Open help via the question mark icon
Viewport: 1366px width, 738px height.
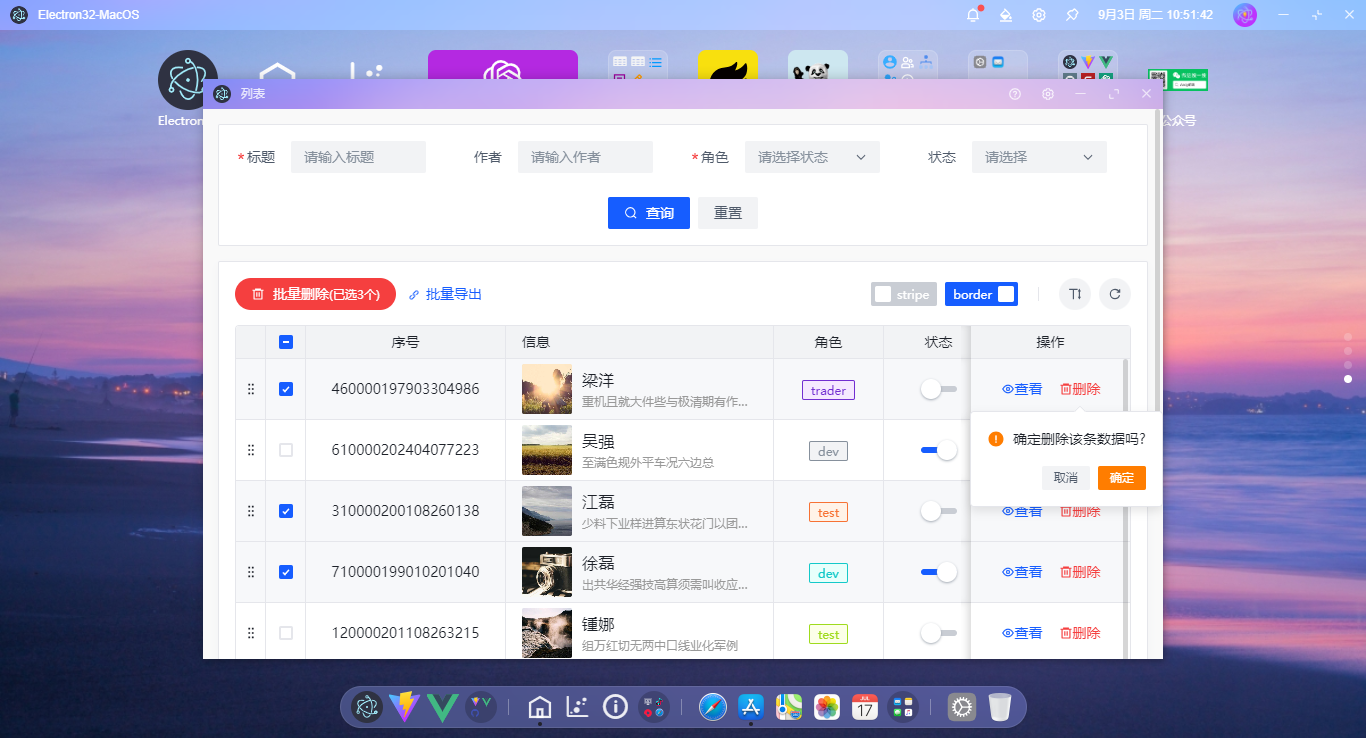(x=1014, y=93)
